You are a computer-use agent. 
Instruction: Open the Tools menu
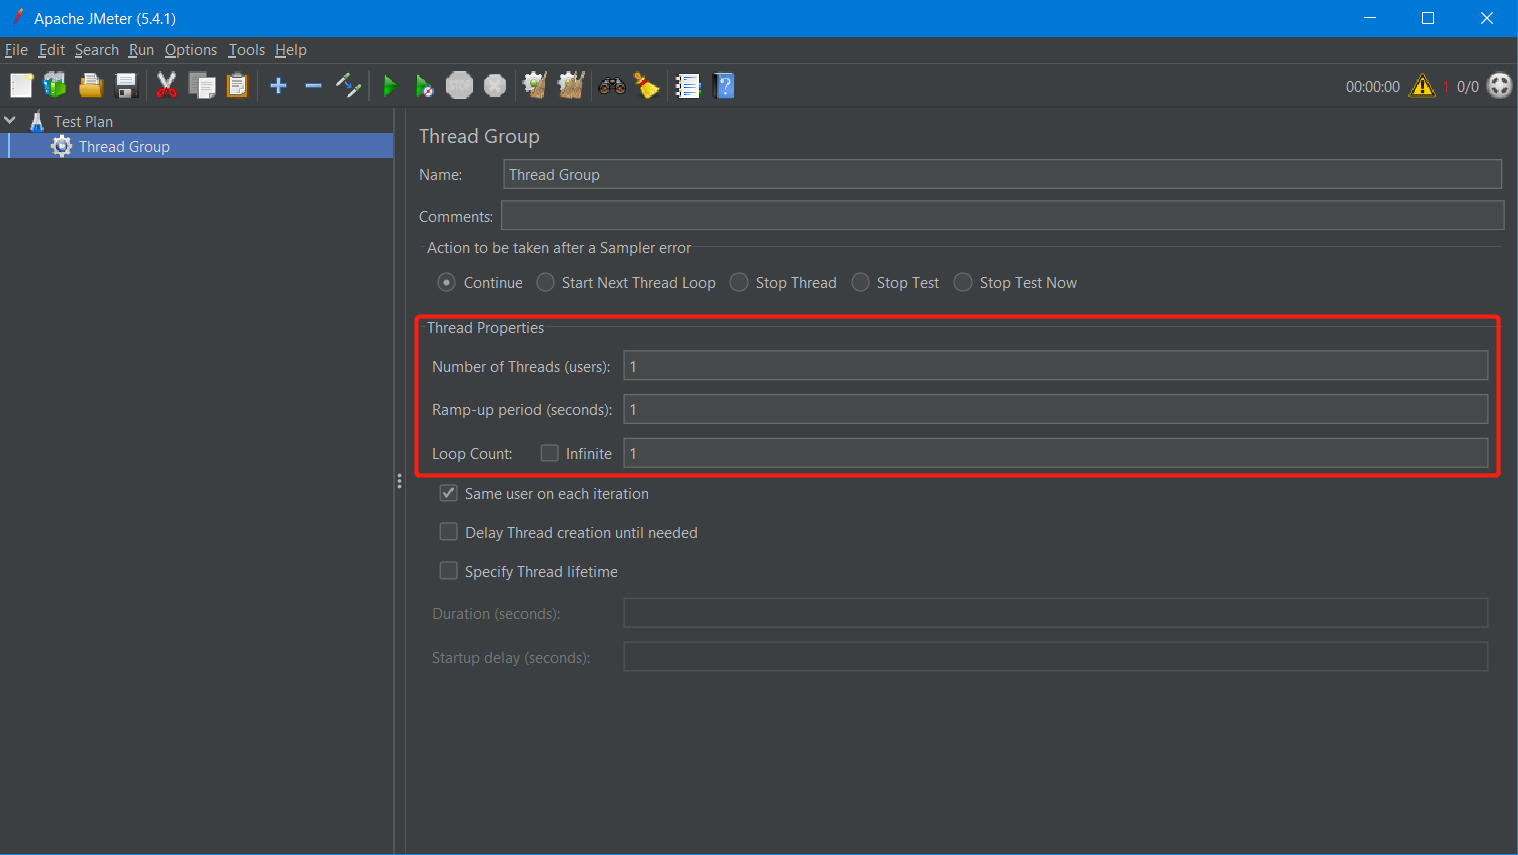pos(246,50)
